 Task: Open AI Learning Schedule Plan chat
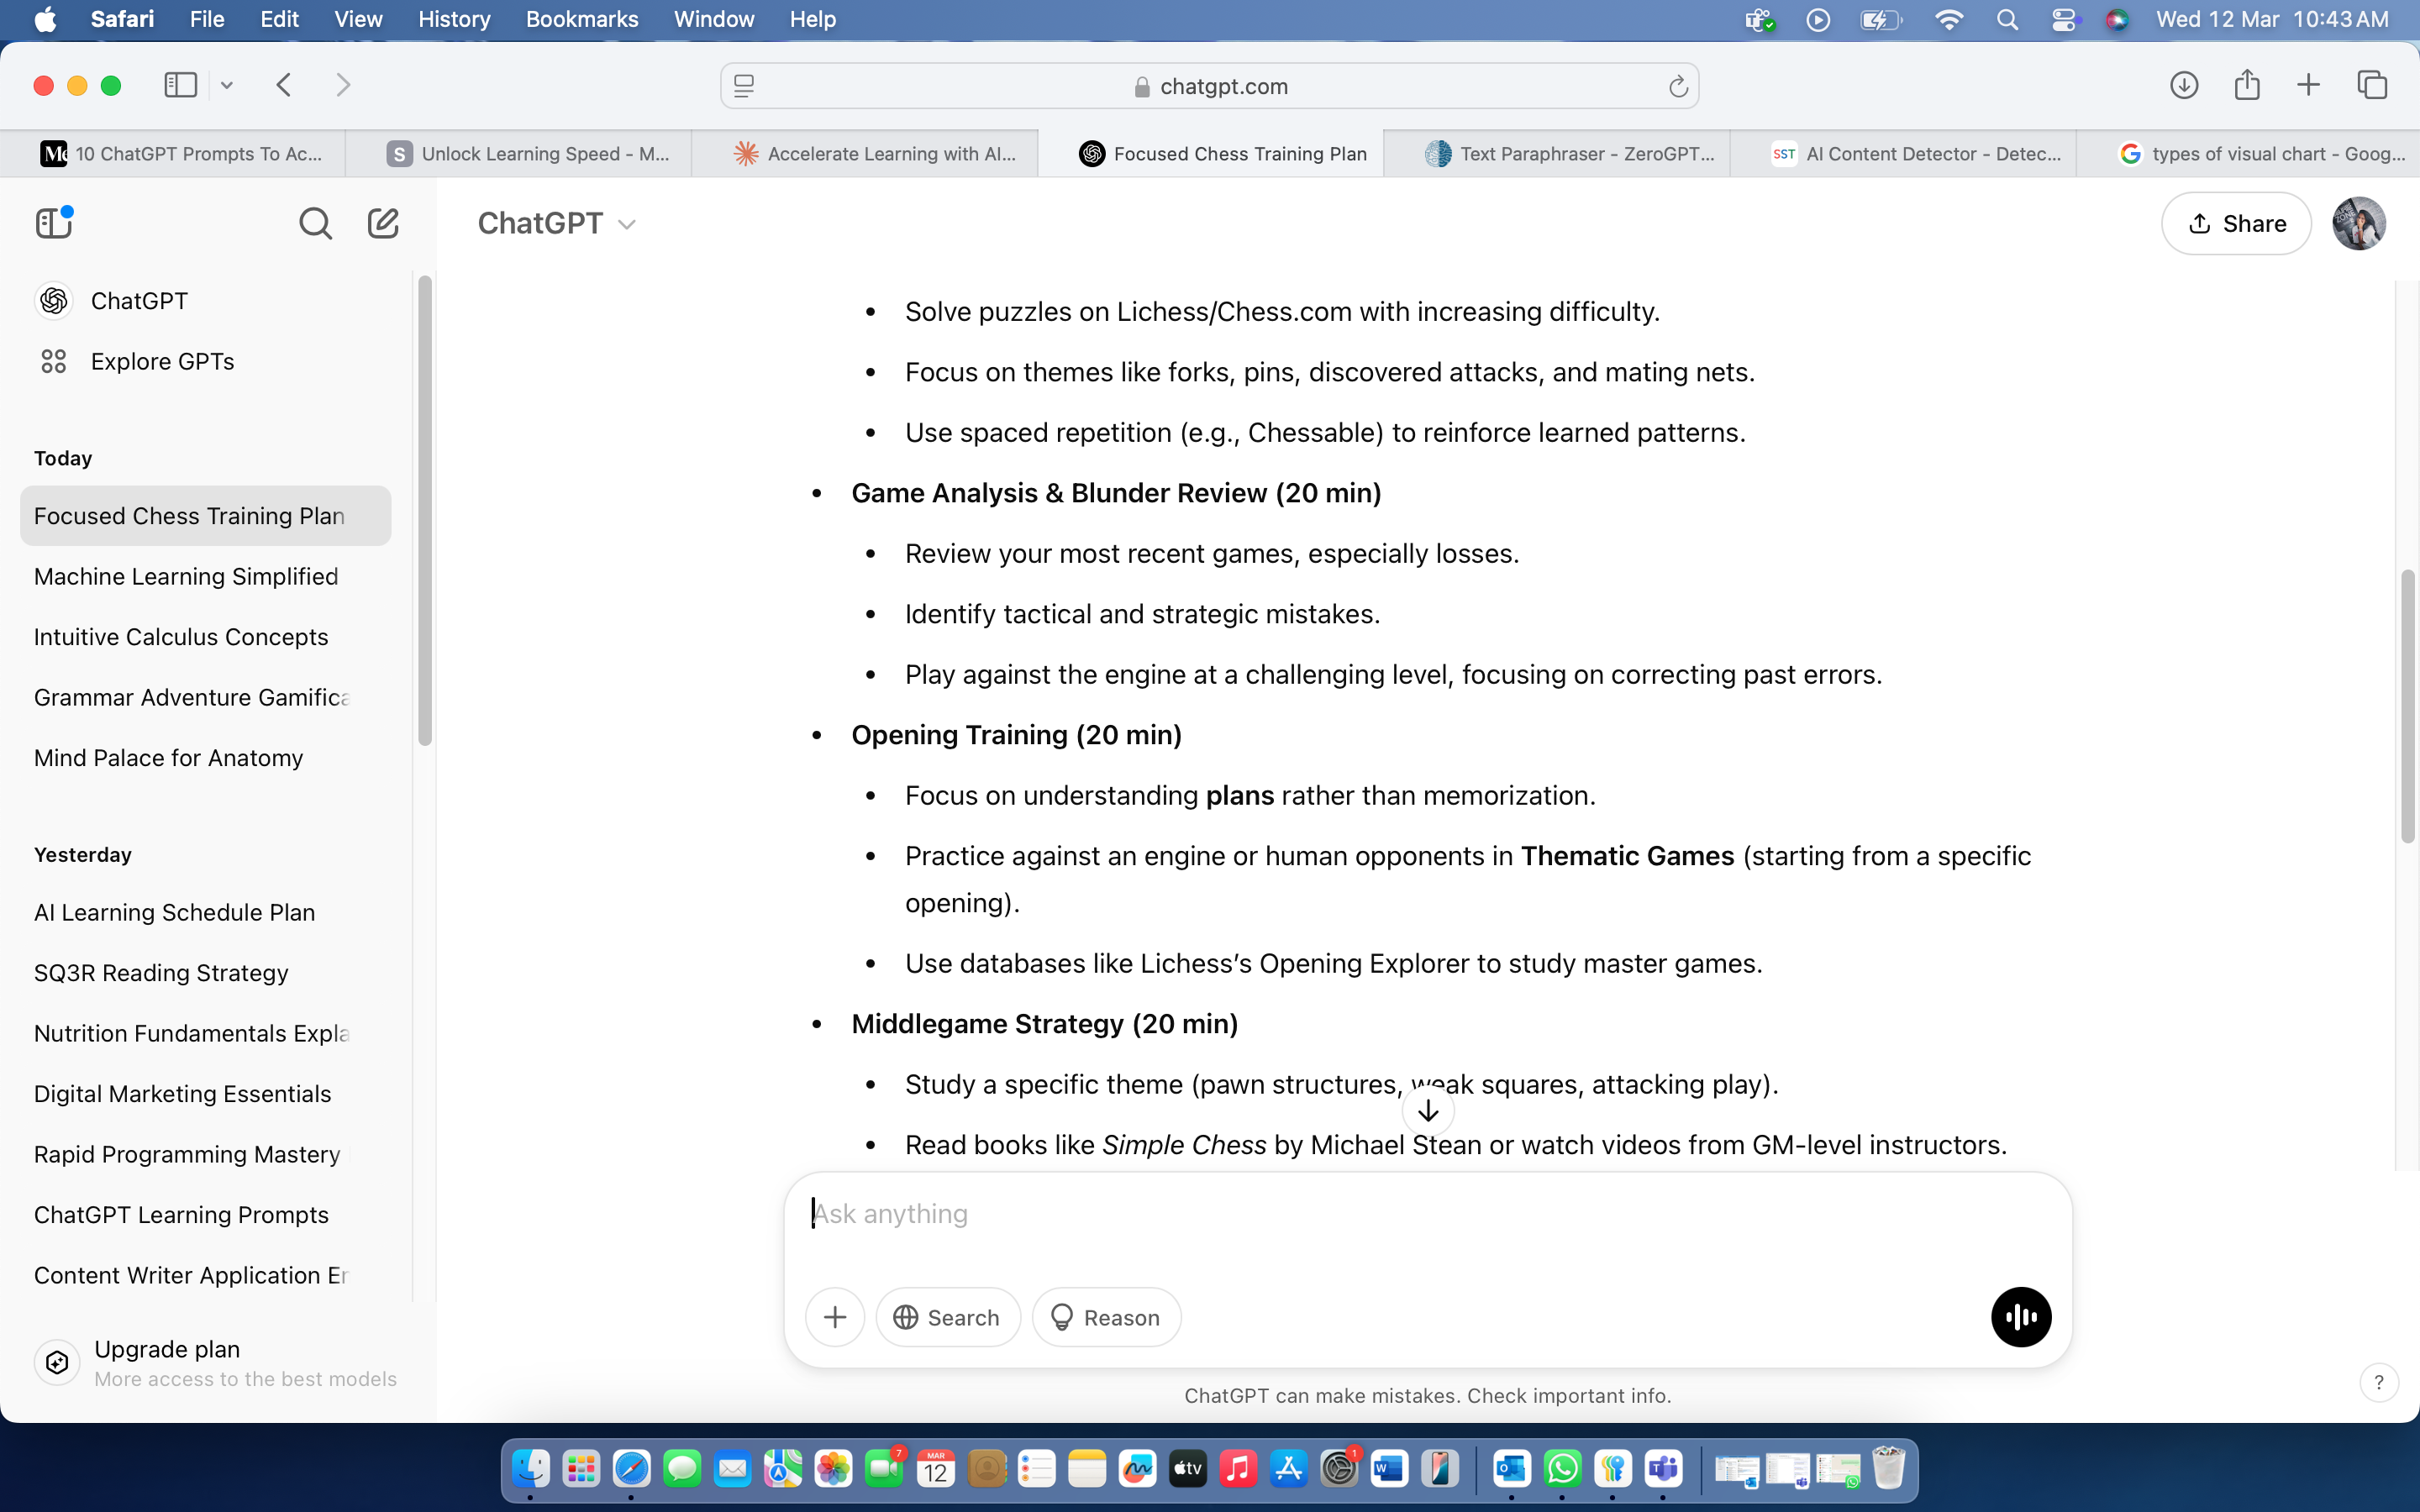click(205, 912)
